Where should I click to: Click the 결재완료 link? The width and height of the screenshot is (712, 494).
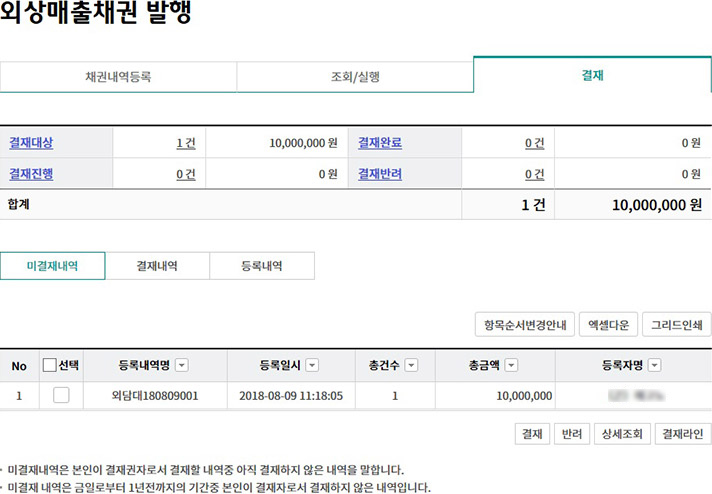(380, 143)
